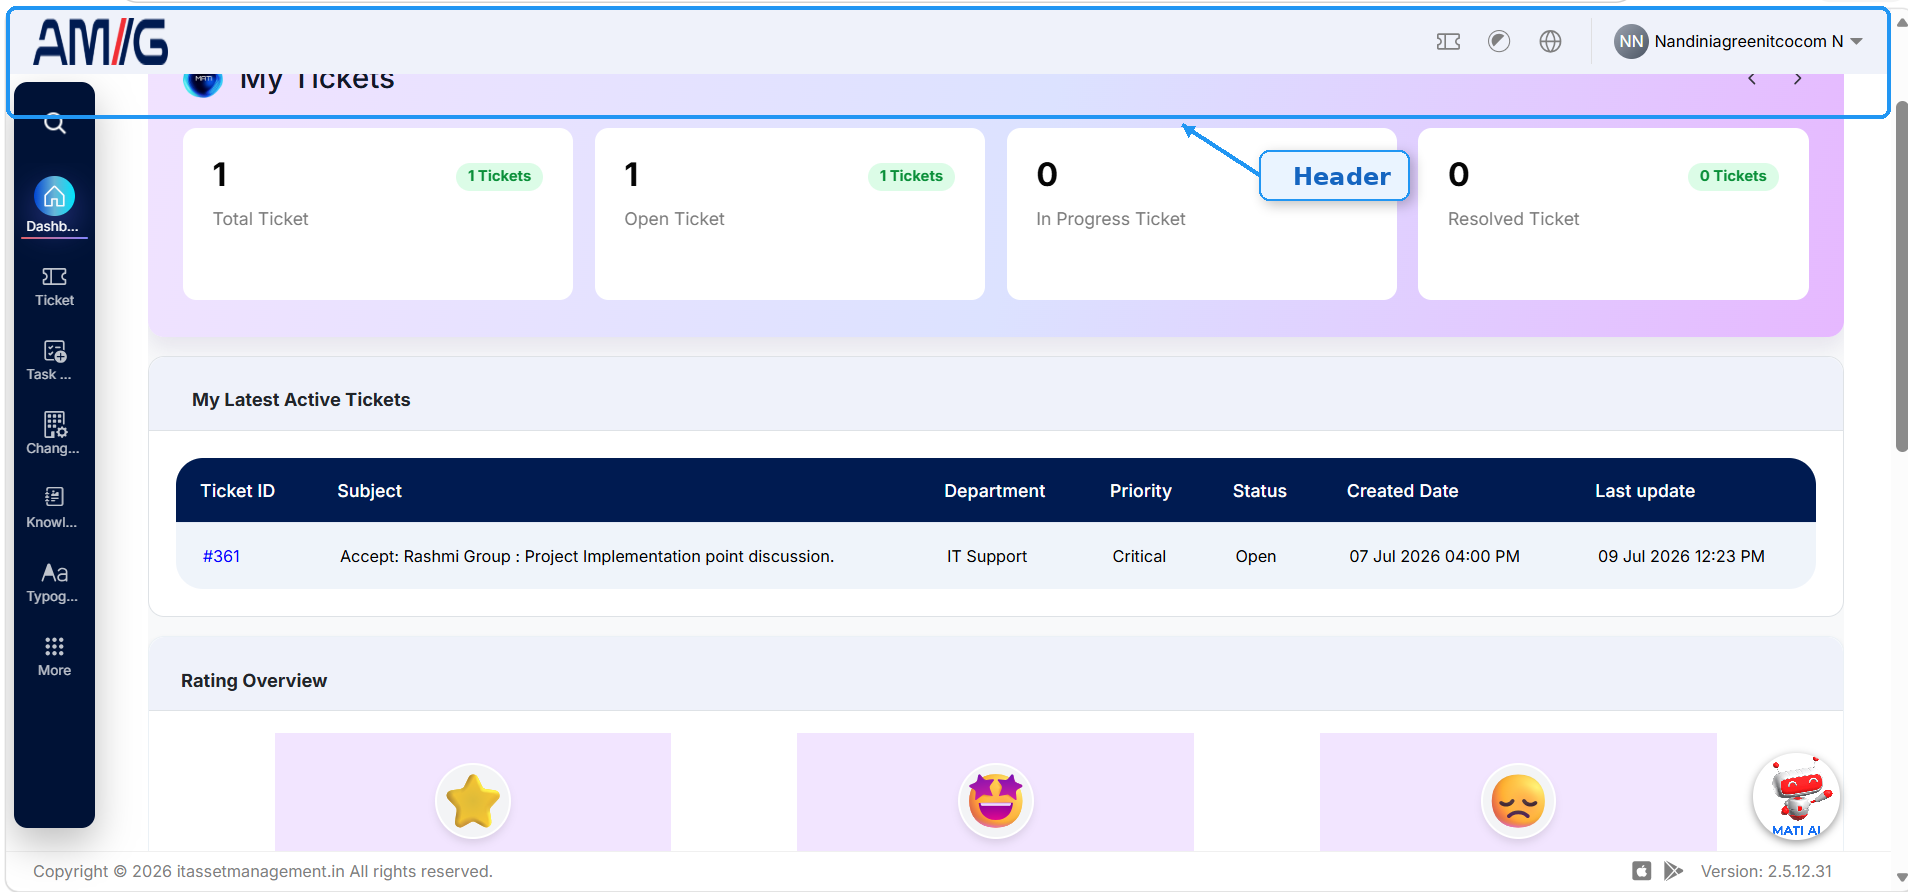Image resolution: width=1908 pixels, height=892 pixels.
Task: Open the Typography sidebar item
Action: (54, 583)
